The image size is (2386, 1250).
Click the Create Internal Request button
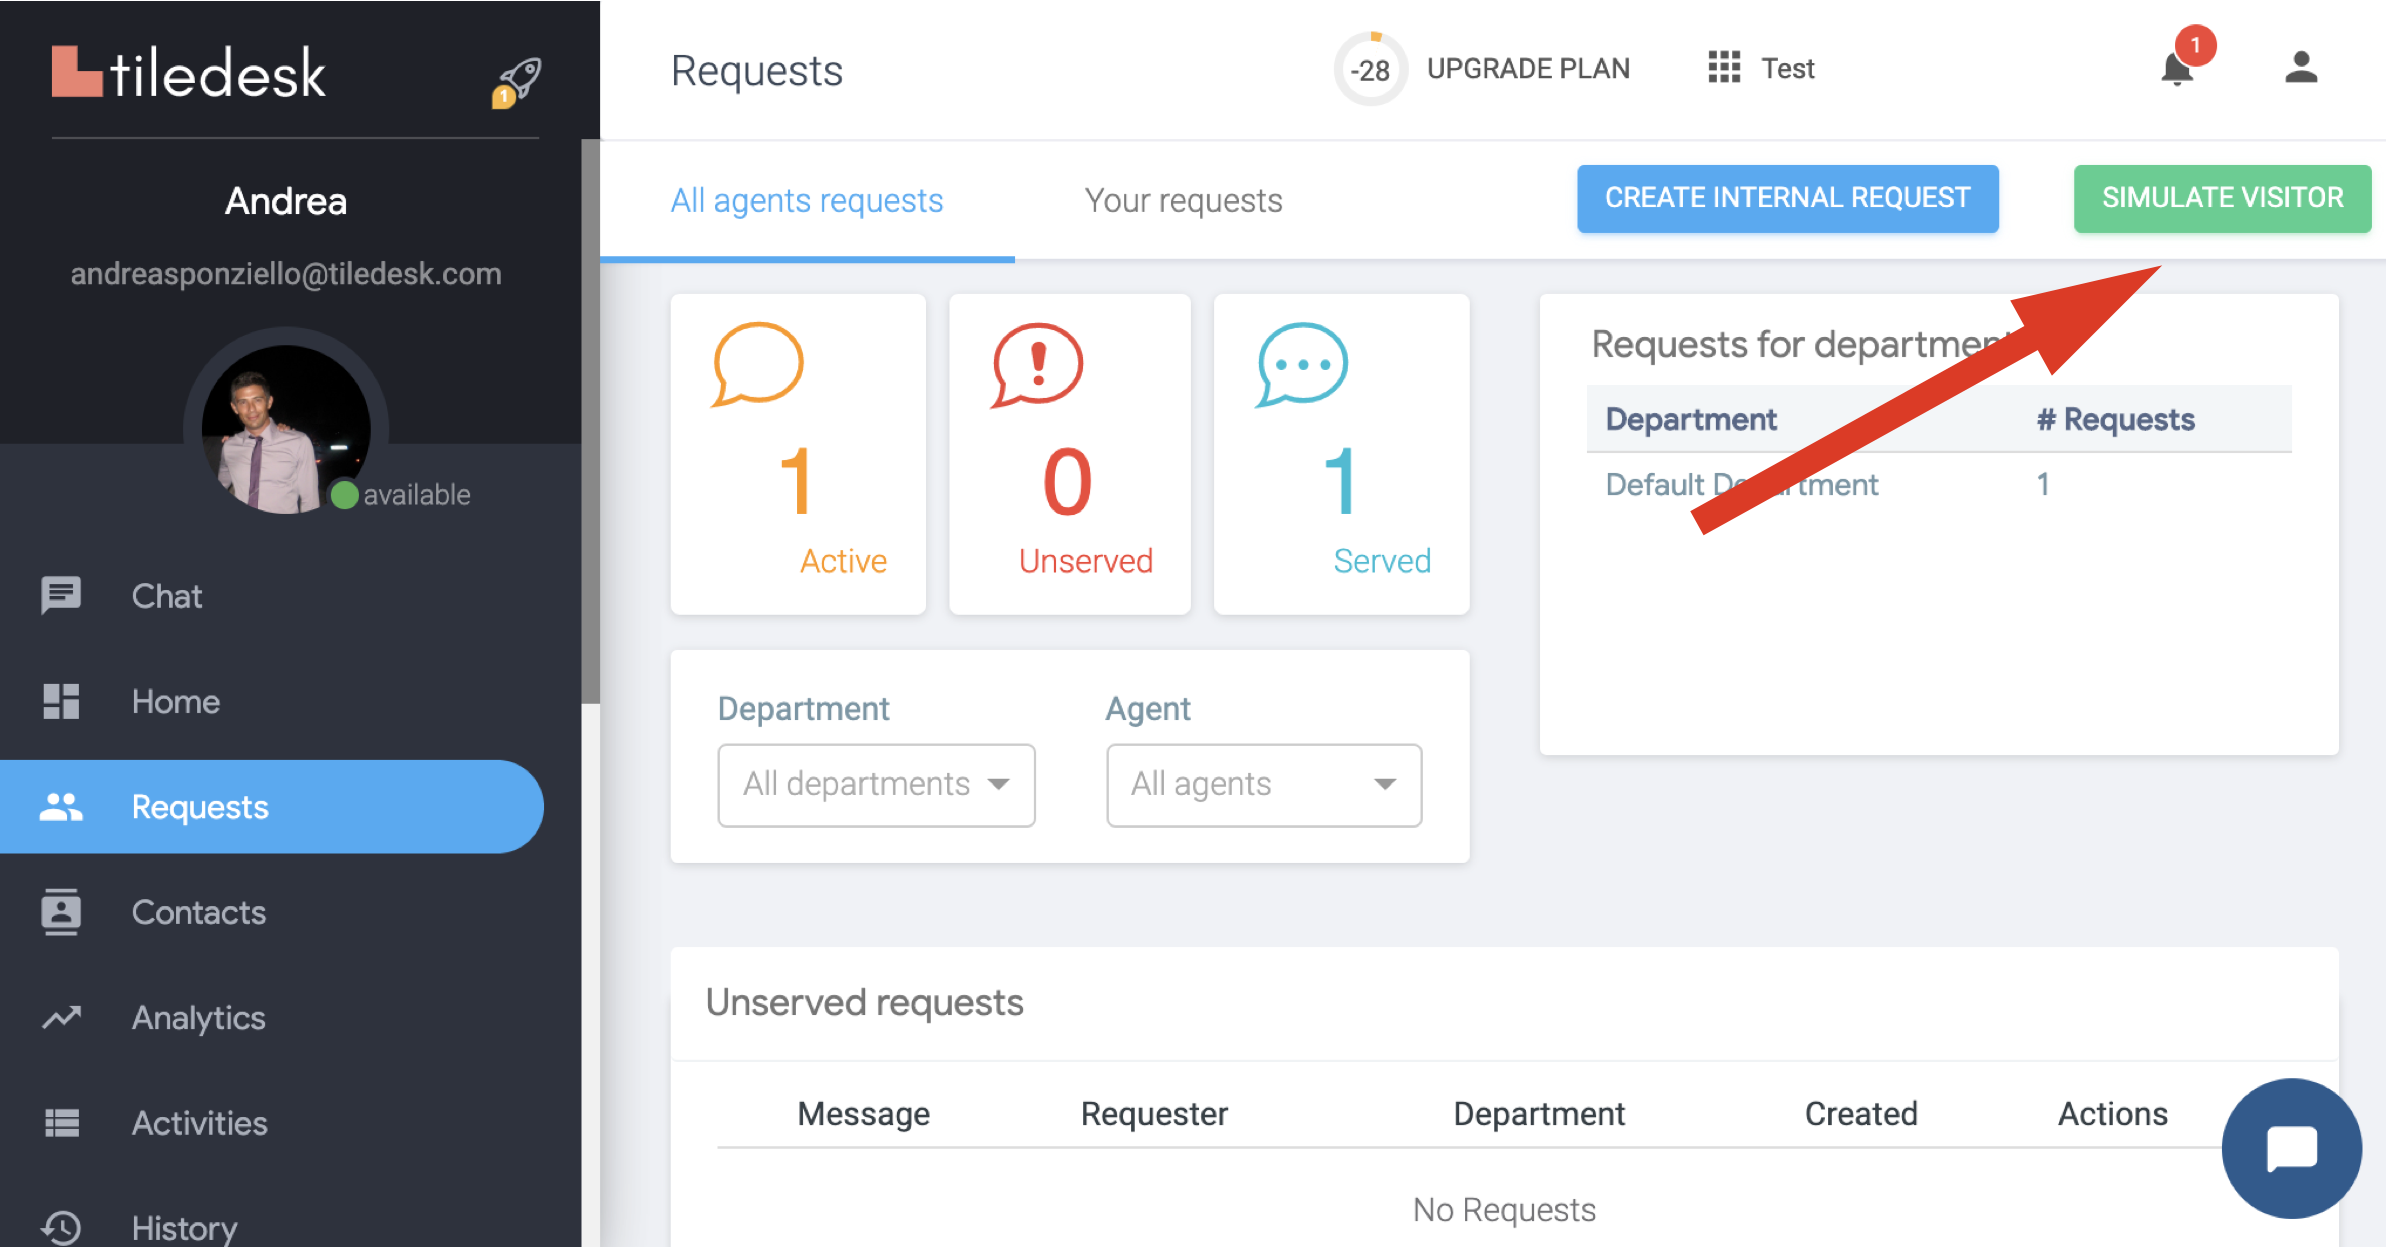[x=1787, y=198]
